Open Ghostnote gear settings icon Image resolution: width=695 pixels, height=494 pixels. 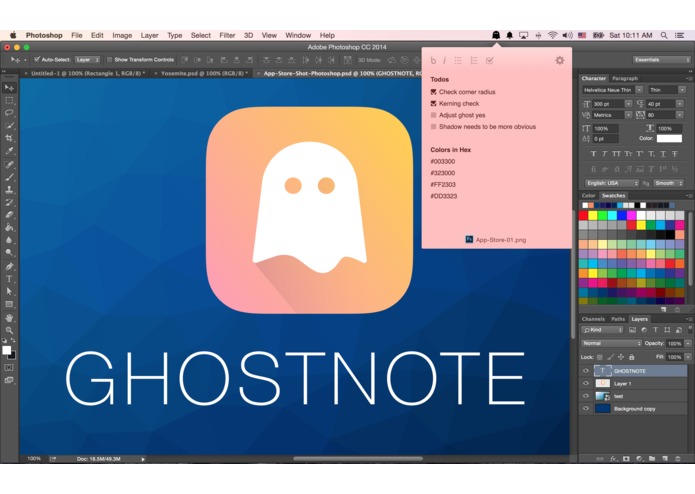pos(560,60)
